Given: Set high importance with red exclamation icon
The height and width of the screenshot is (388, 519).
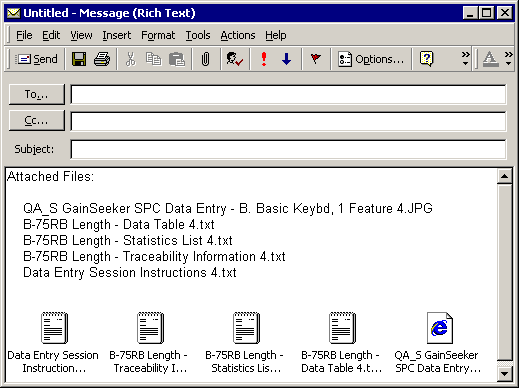Looking at the screenshot, I should [264, 59].
